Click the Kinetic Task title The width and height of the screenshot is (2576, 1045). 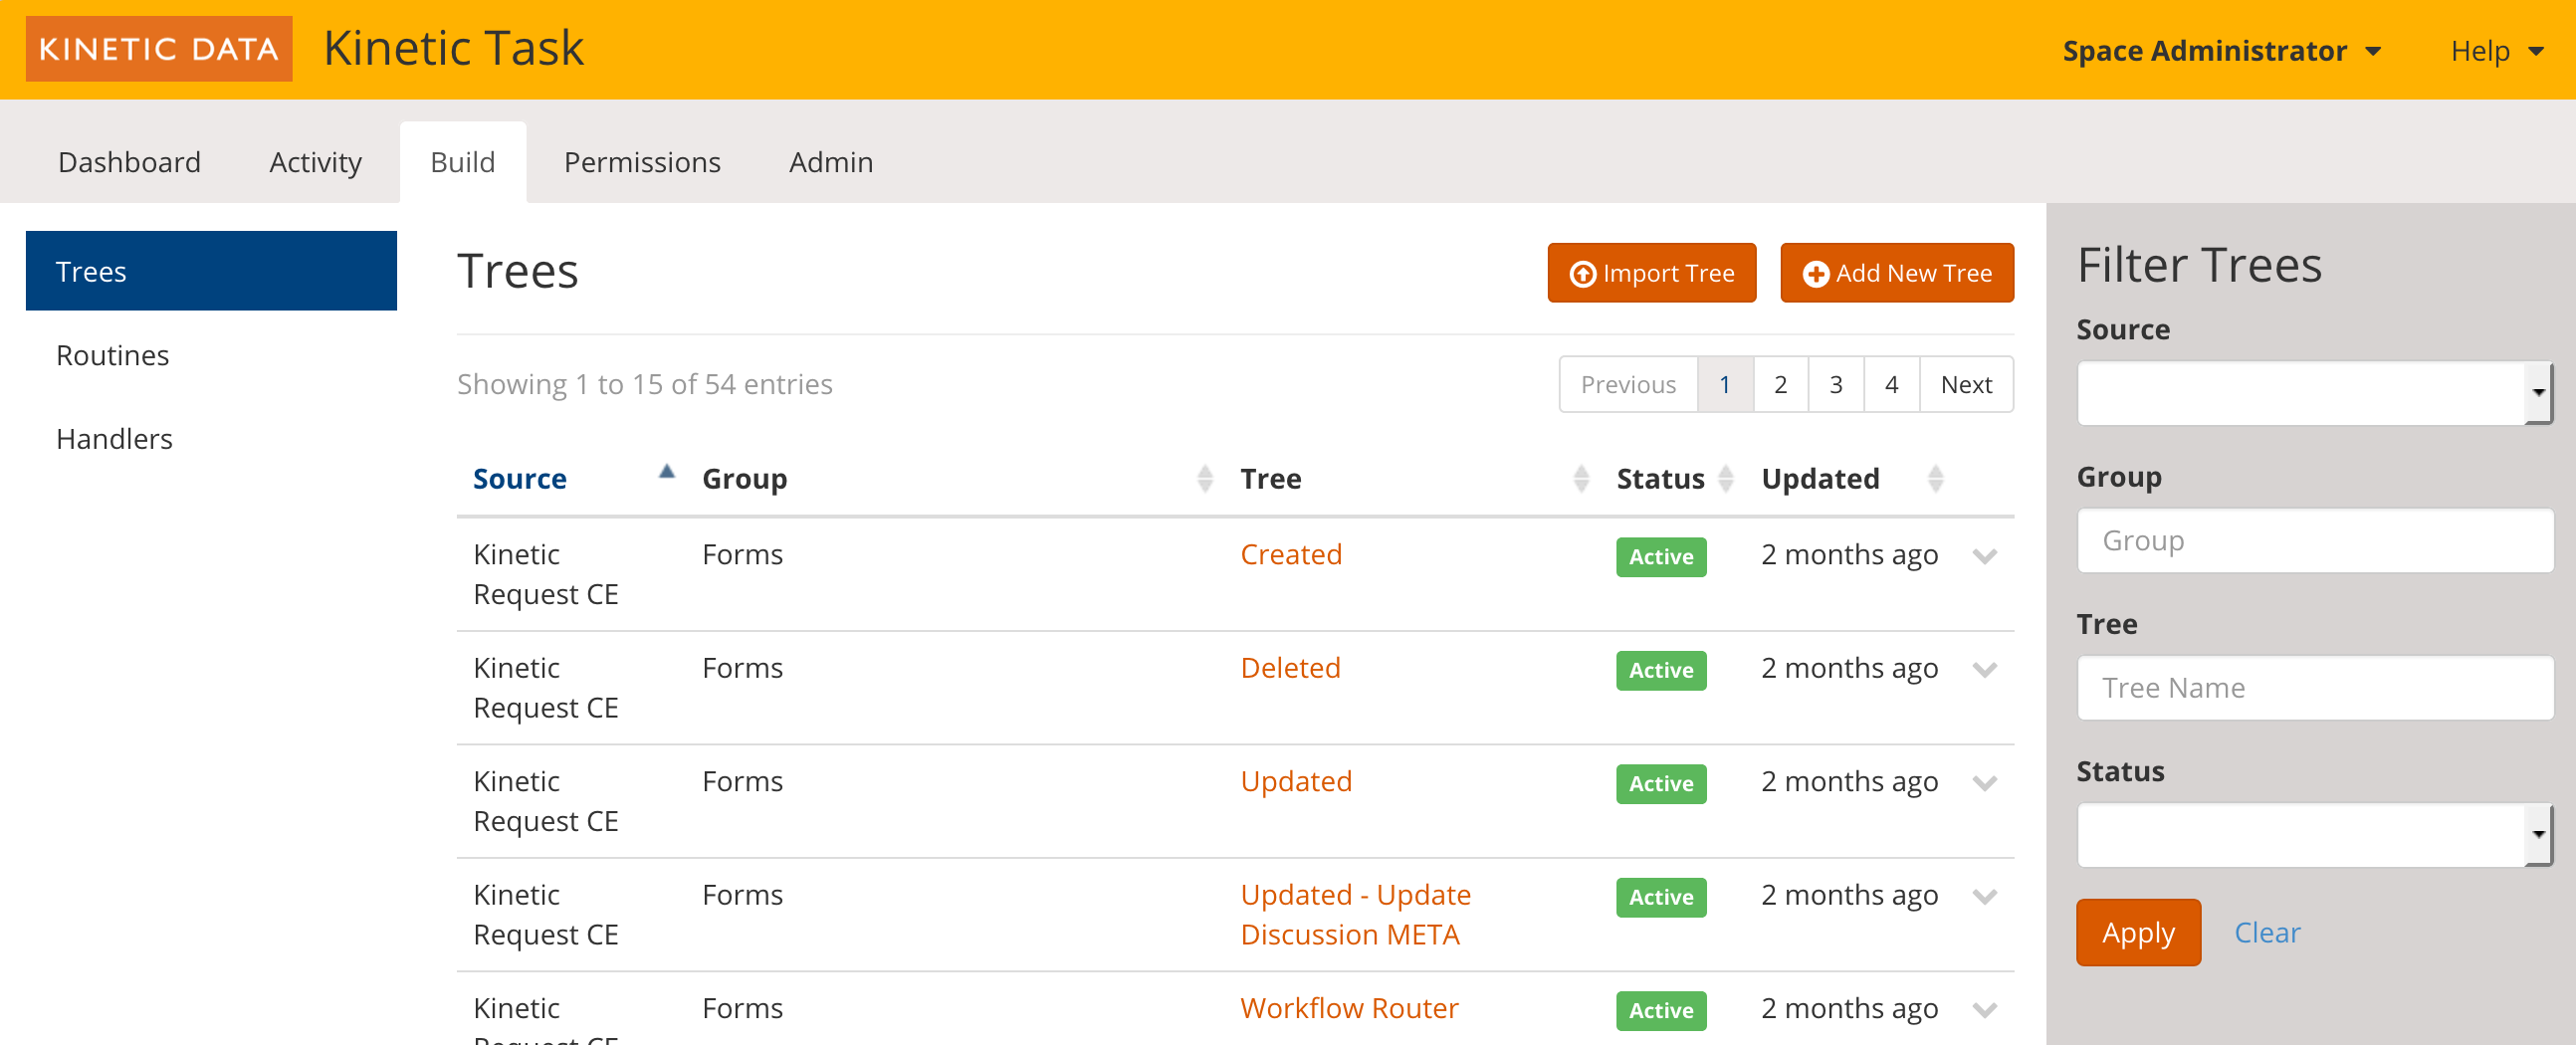click(x=454, y=48)
